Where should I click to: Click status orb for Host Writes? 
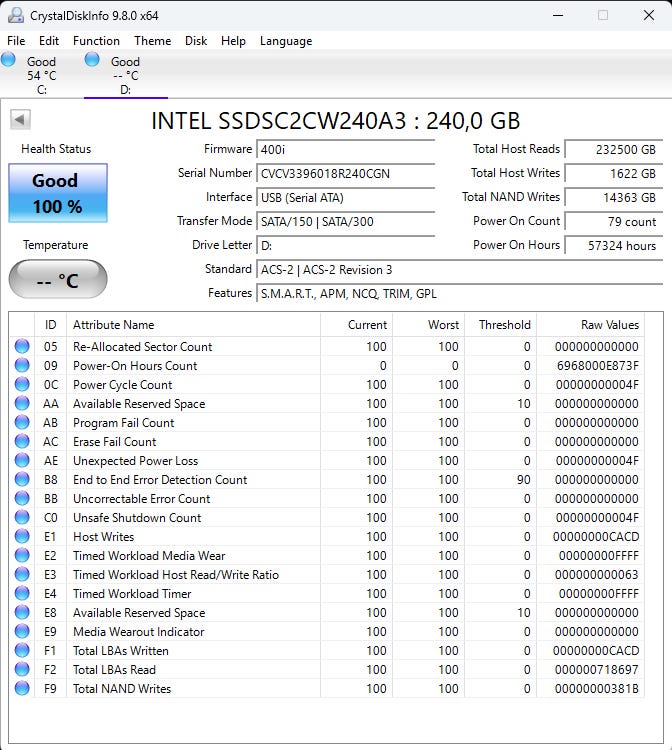pyautogui.click(x=22, y=536)
